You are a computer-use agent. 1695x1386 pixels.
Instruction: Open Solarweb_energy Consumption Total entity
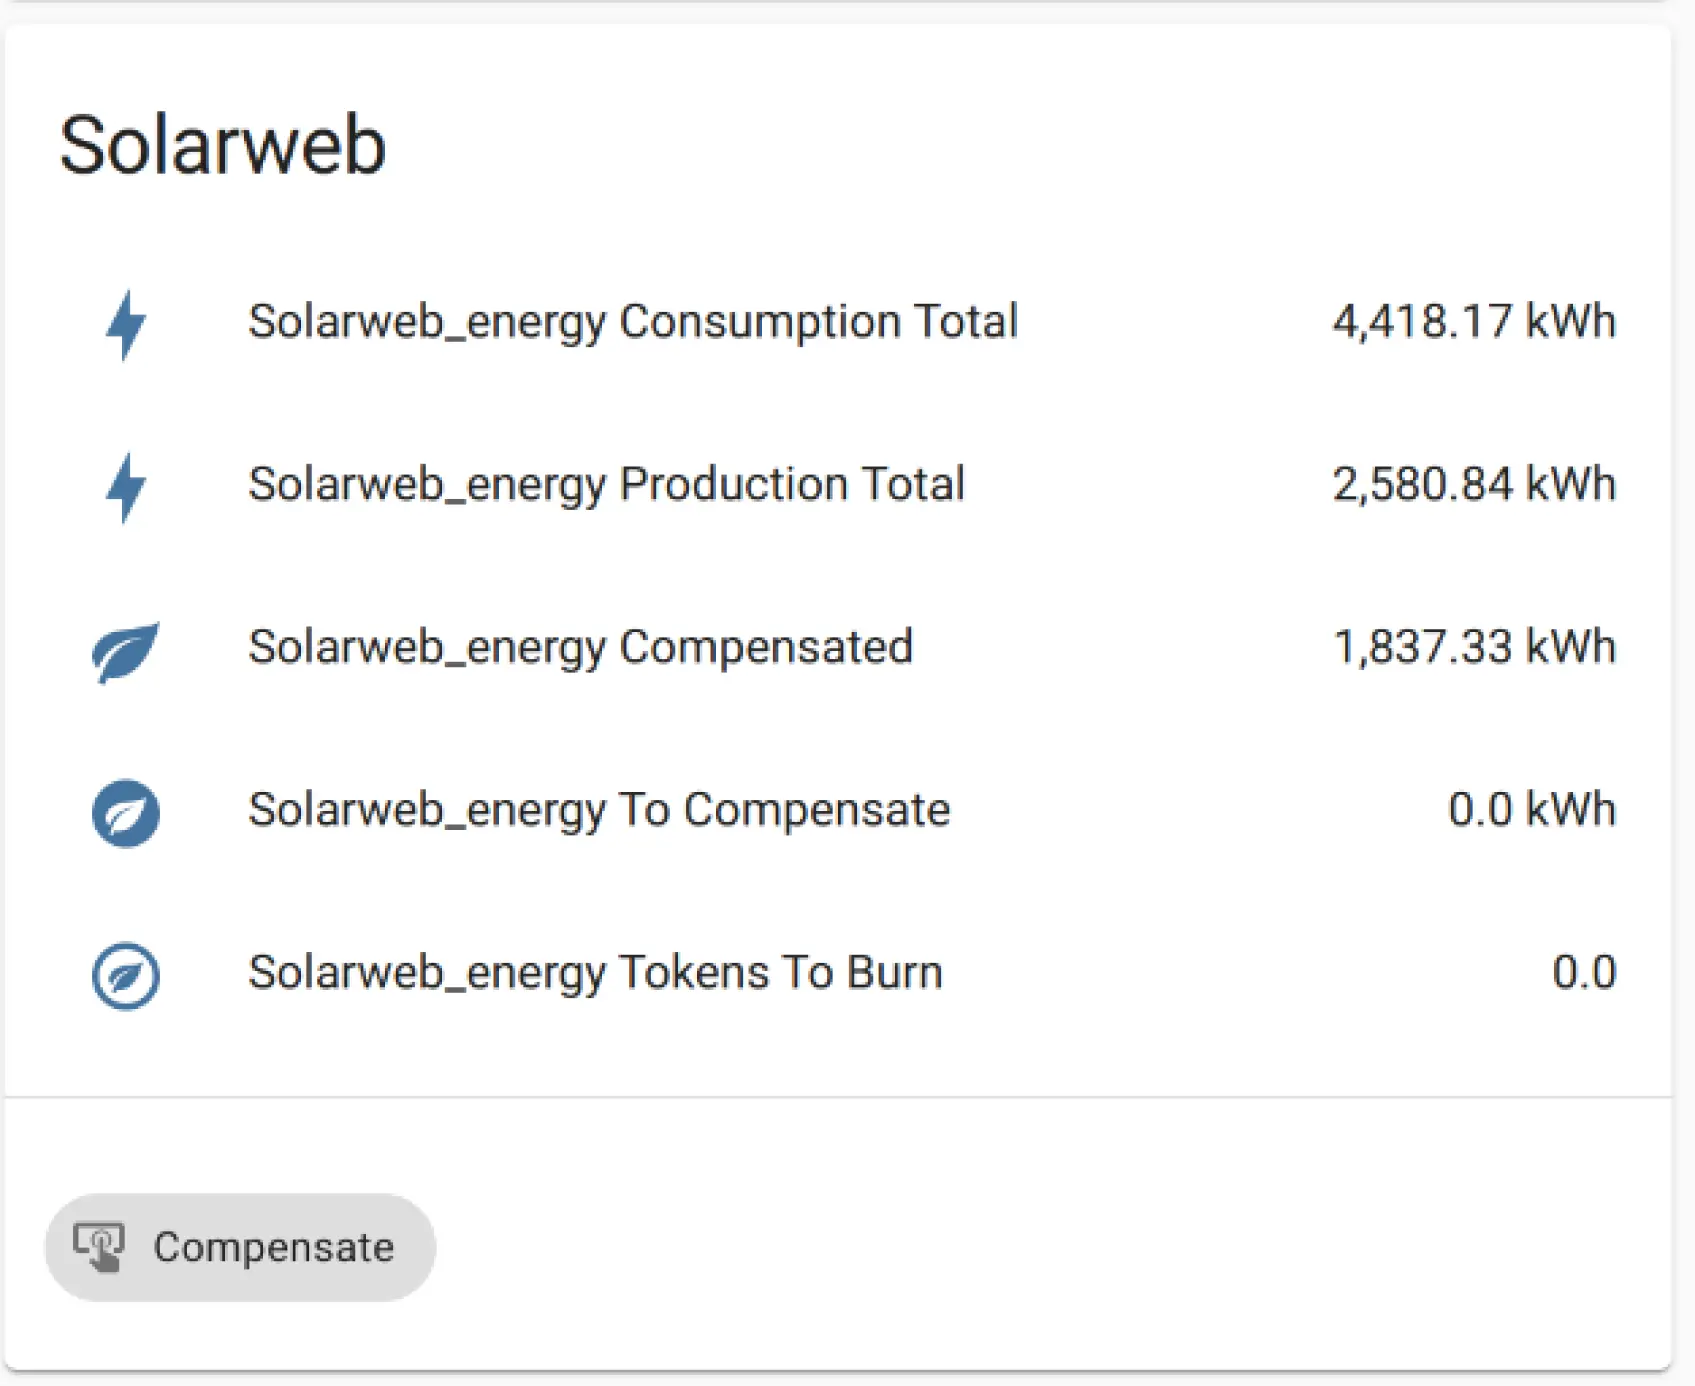coord(633,322)
